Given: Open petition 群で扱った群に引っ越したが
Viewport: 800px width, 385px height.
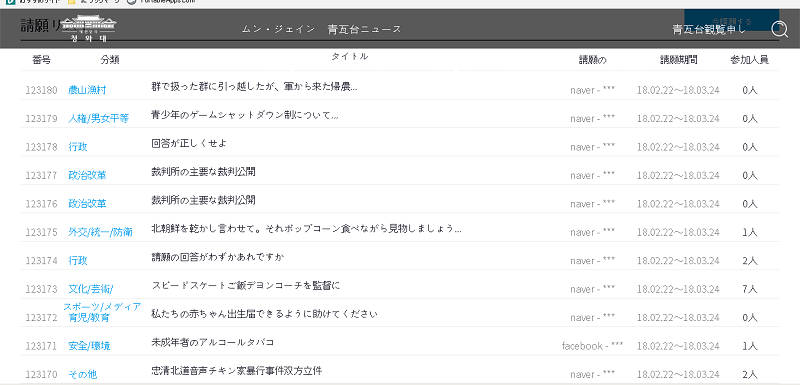Looking at the screenshot, I should (x=254, y=87).
